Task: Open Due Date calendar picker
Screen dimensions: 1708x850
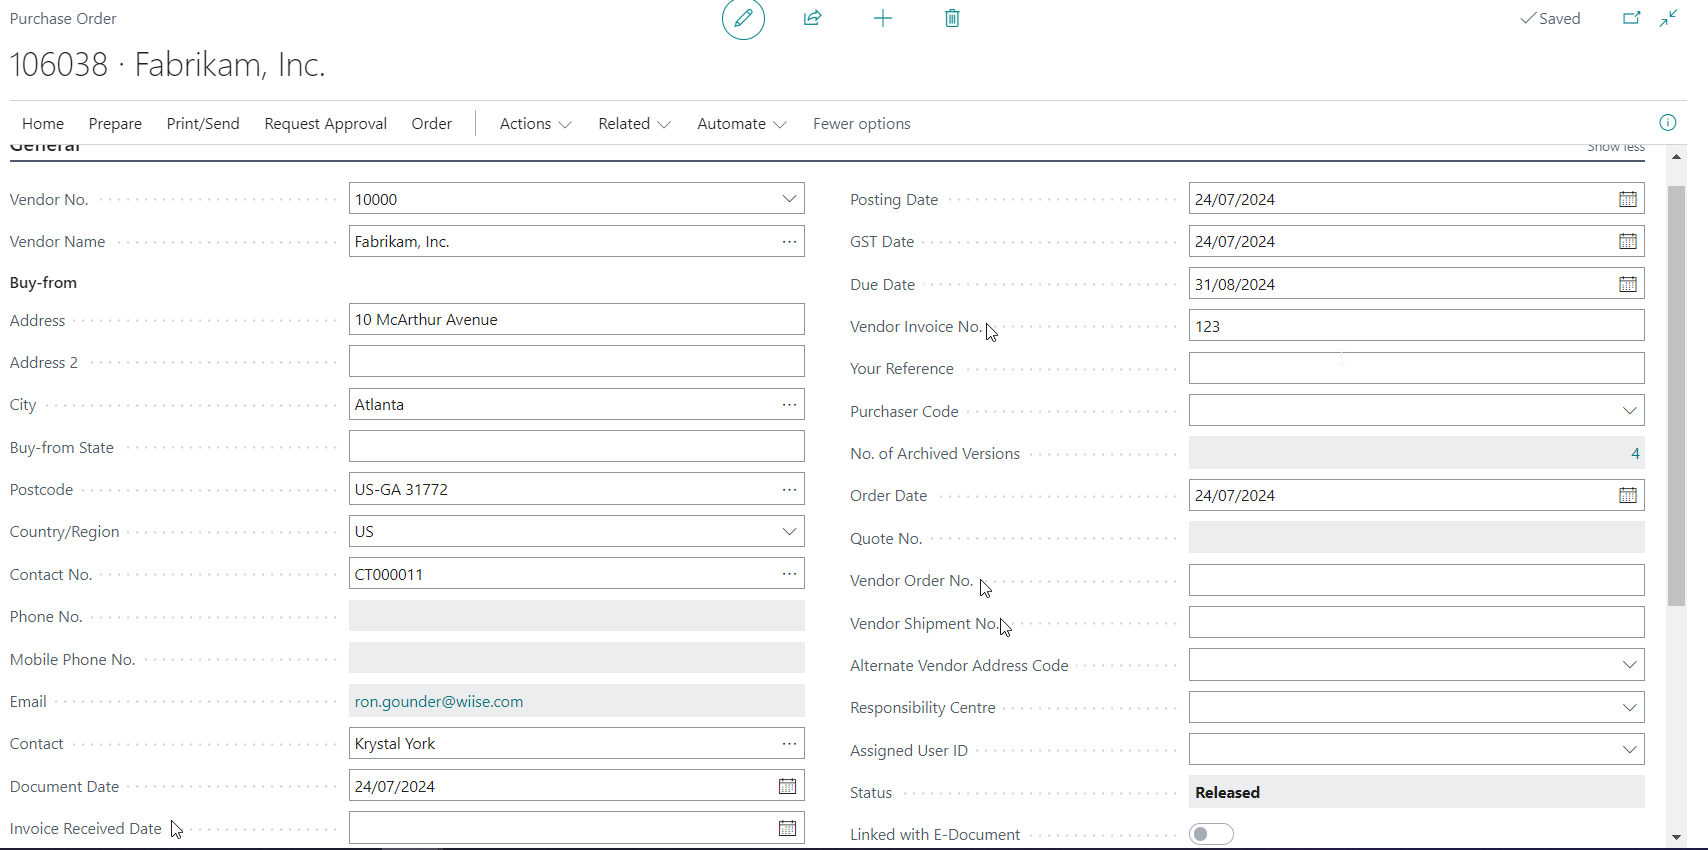Action: click(1628, 284)
